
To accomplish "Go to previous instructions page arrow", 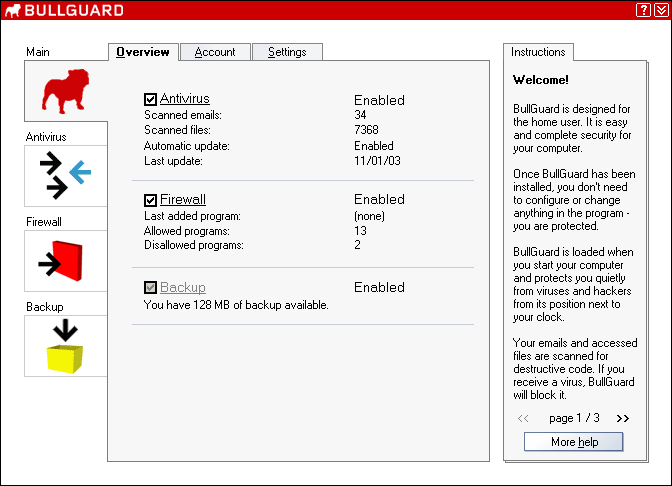I will [523, 418].
